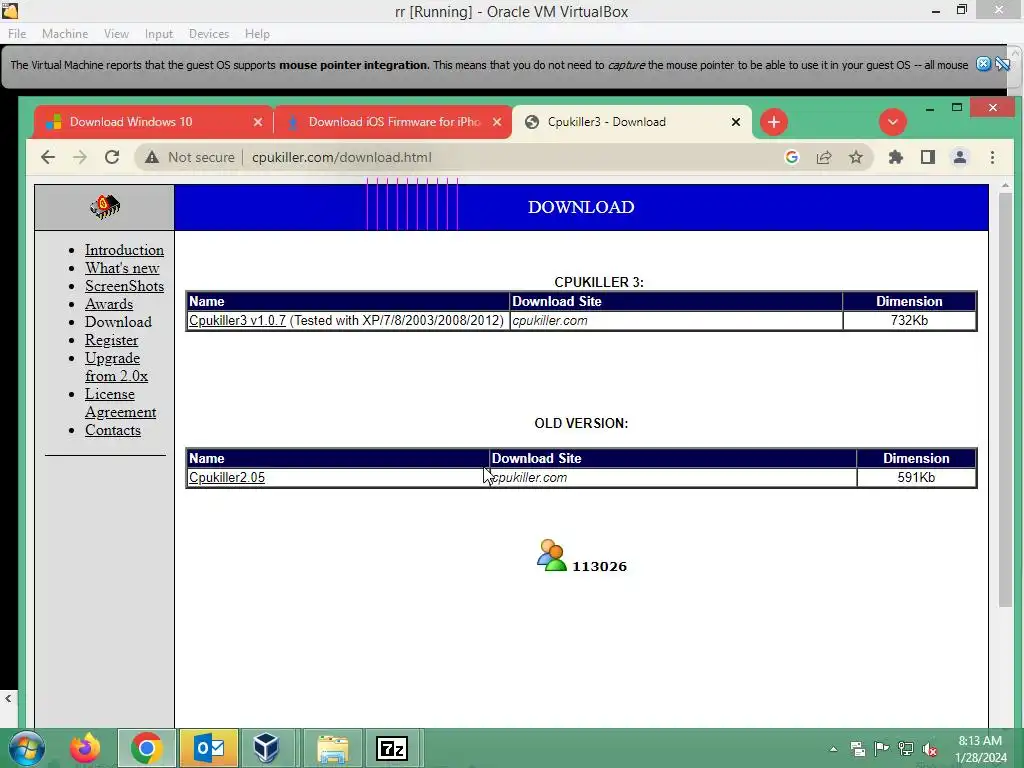This screenshot has height=768, width=1024.
Task: Open the Introduction link
Action: tap(124, 250)
